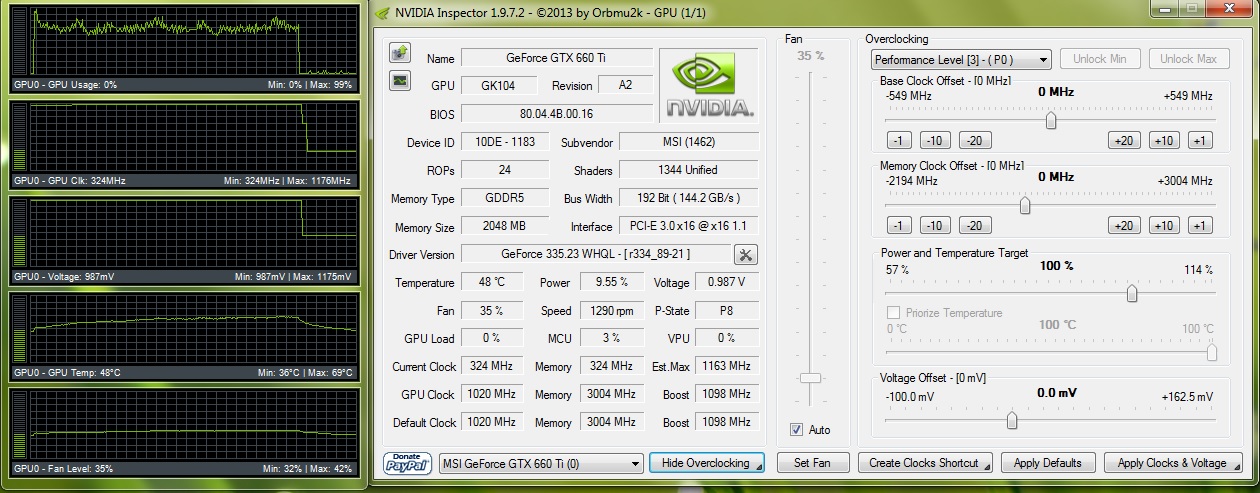Click the Memory Type value GDDR5
This screenshot has width=1260, height=493.
pyautogui.click(x=505, y=198)
